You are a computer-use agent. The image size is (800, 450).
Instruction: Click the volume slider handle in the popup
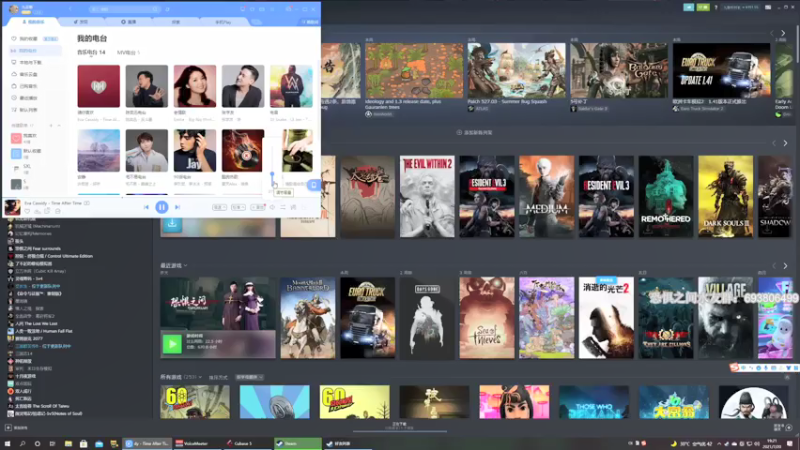(x=272, y=174)
